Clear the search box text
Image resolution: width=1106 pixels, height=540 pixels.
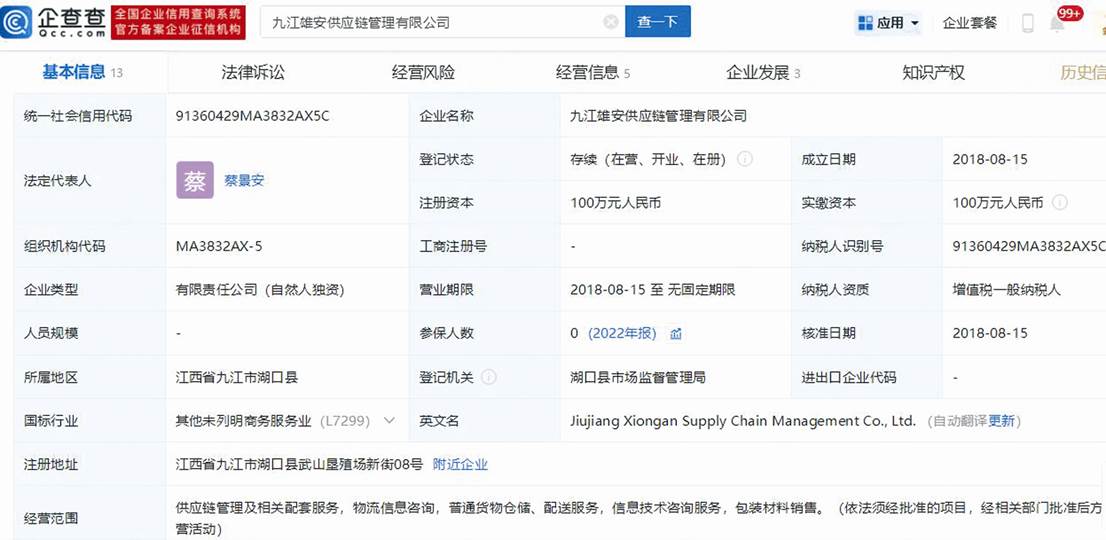click(x=610, y=22)
